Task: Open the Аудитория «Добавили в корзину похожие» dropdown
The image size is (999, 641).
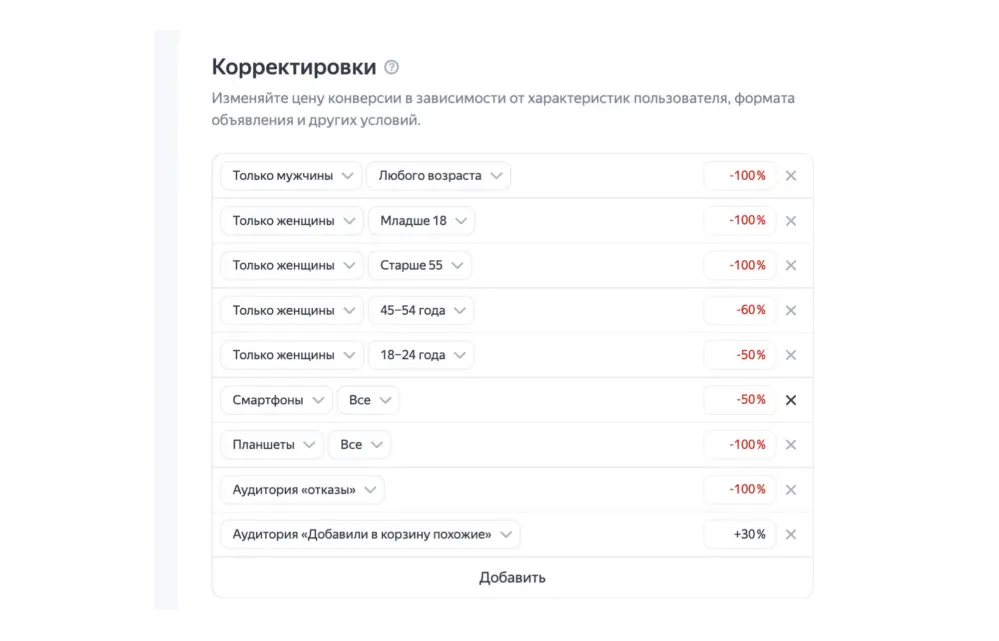Action: pyautogui.click(x=370, y=535)
